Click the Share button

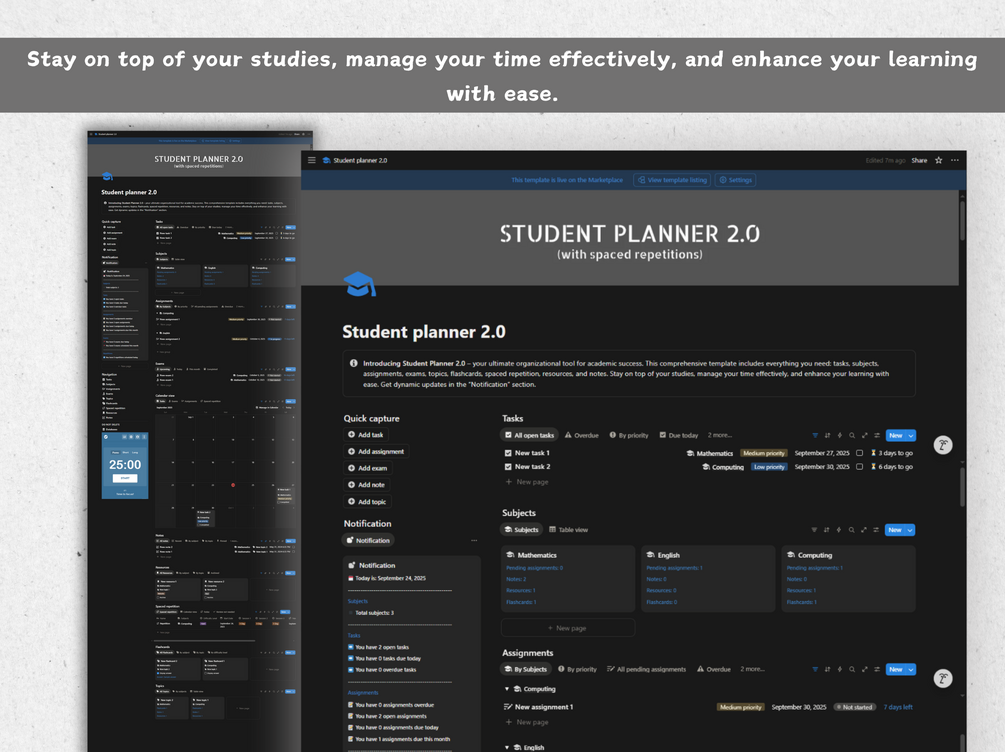(x=919, y=160)
